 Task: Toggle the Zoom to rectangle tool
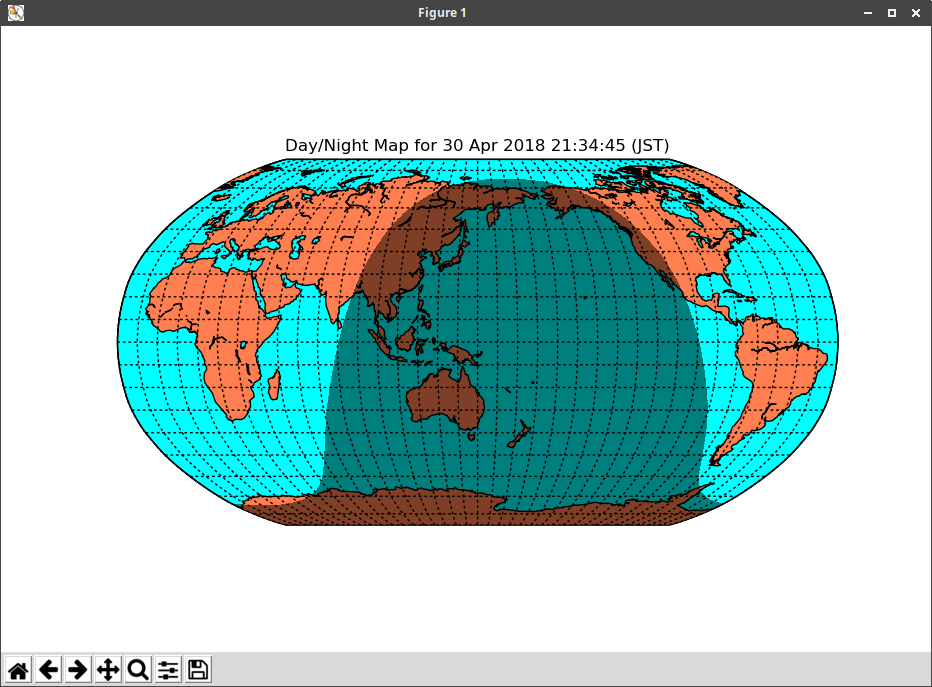pyautogui.click(x=138, y=670)
